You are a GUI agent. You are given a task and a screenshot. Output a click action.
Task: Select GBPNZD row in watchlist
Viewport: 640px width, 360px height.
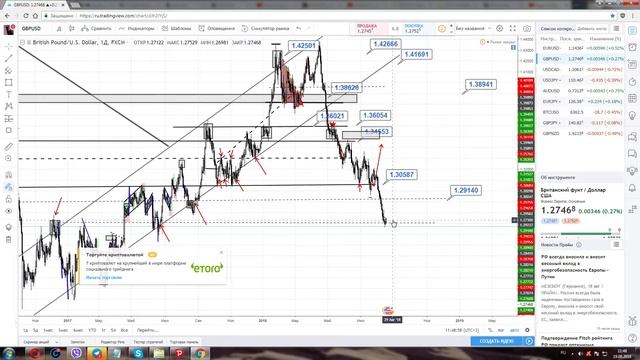pos(581,133)
